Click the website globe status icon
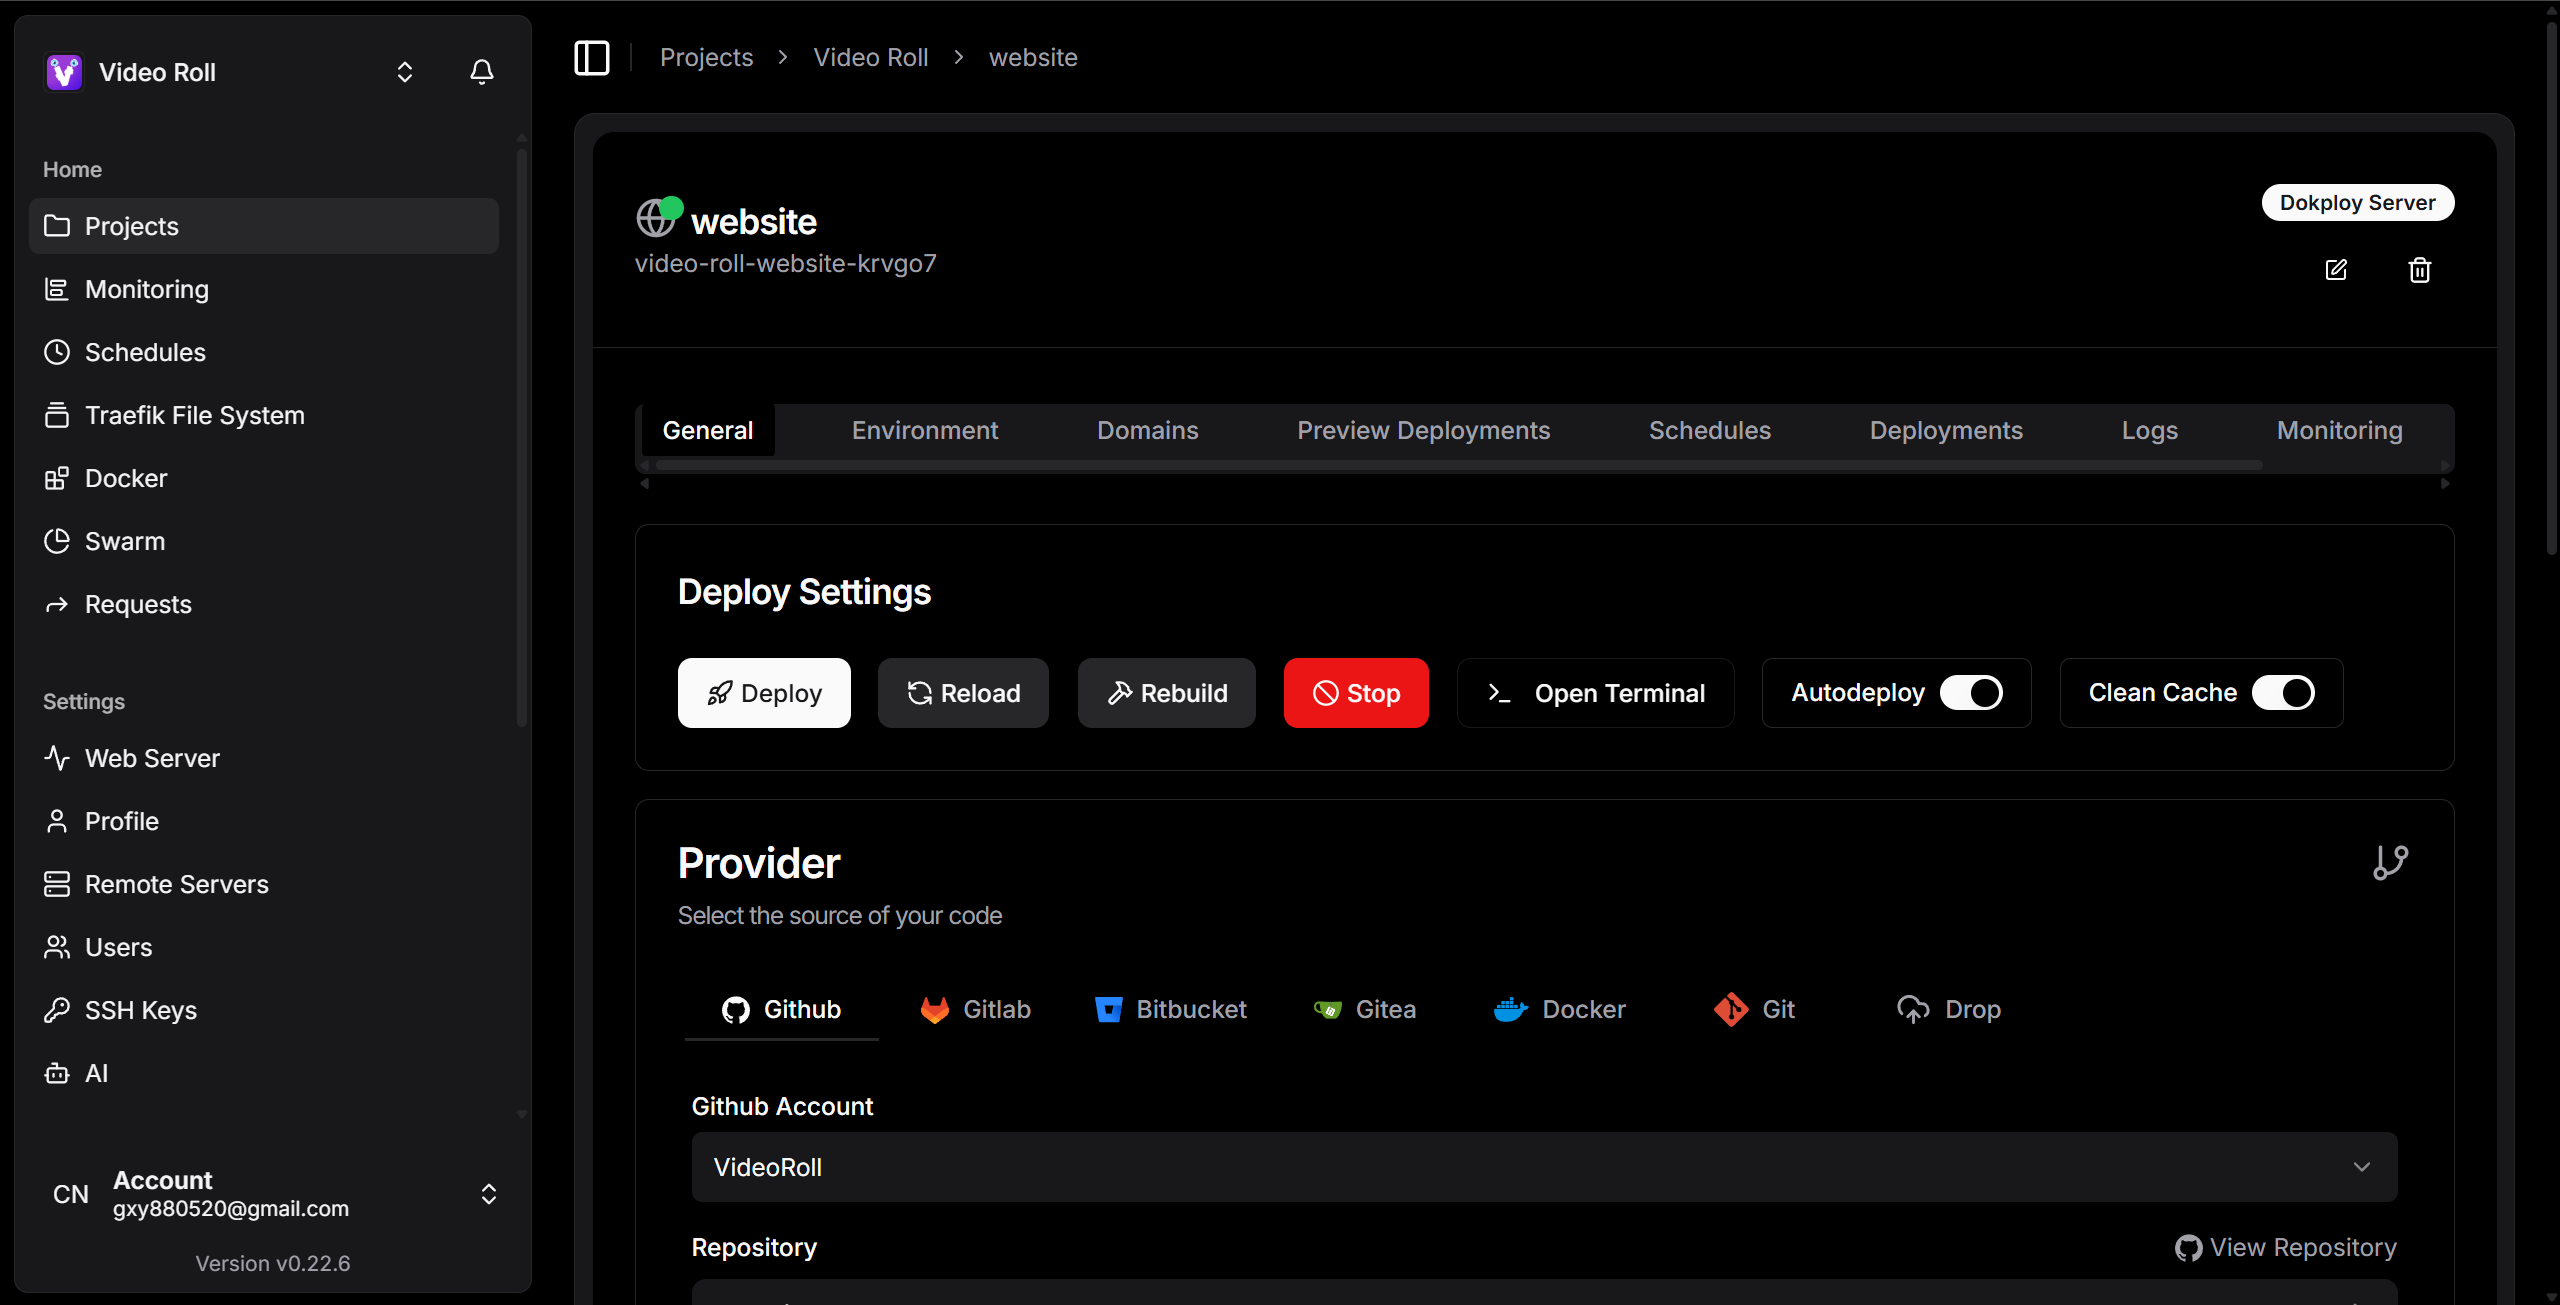The image size is (2560, 1305). (x=658, y=217)
